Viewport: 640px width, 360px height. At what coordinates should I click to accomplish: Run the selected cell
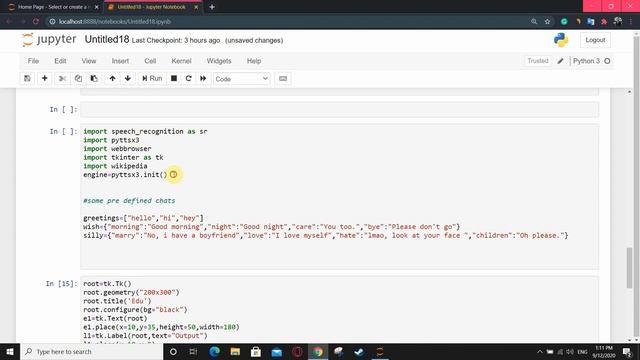[152, 78]
